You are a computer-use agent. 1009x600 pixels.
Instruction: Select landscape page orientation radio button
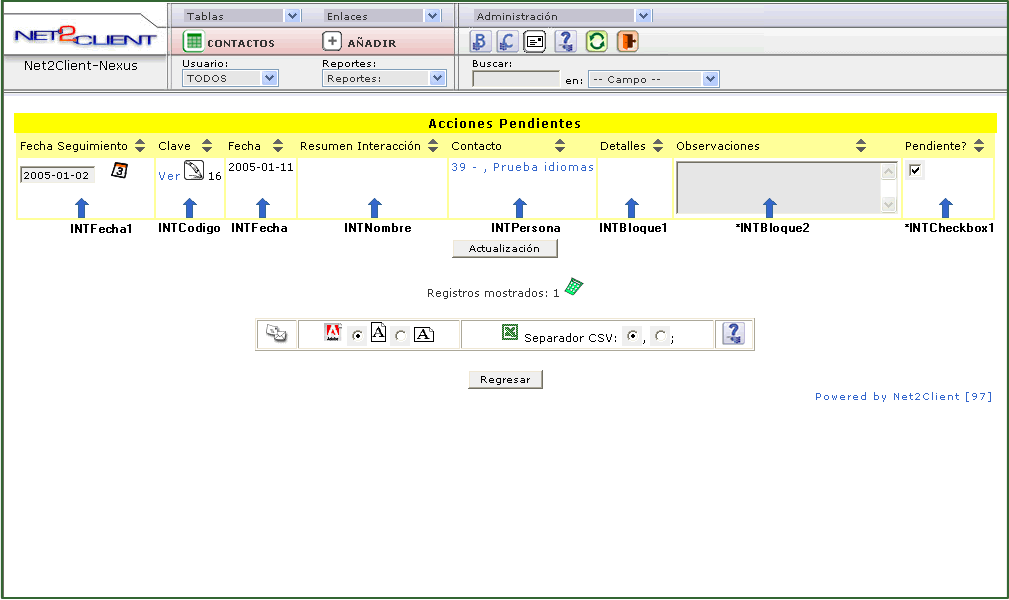coord(401,336)
